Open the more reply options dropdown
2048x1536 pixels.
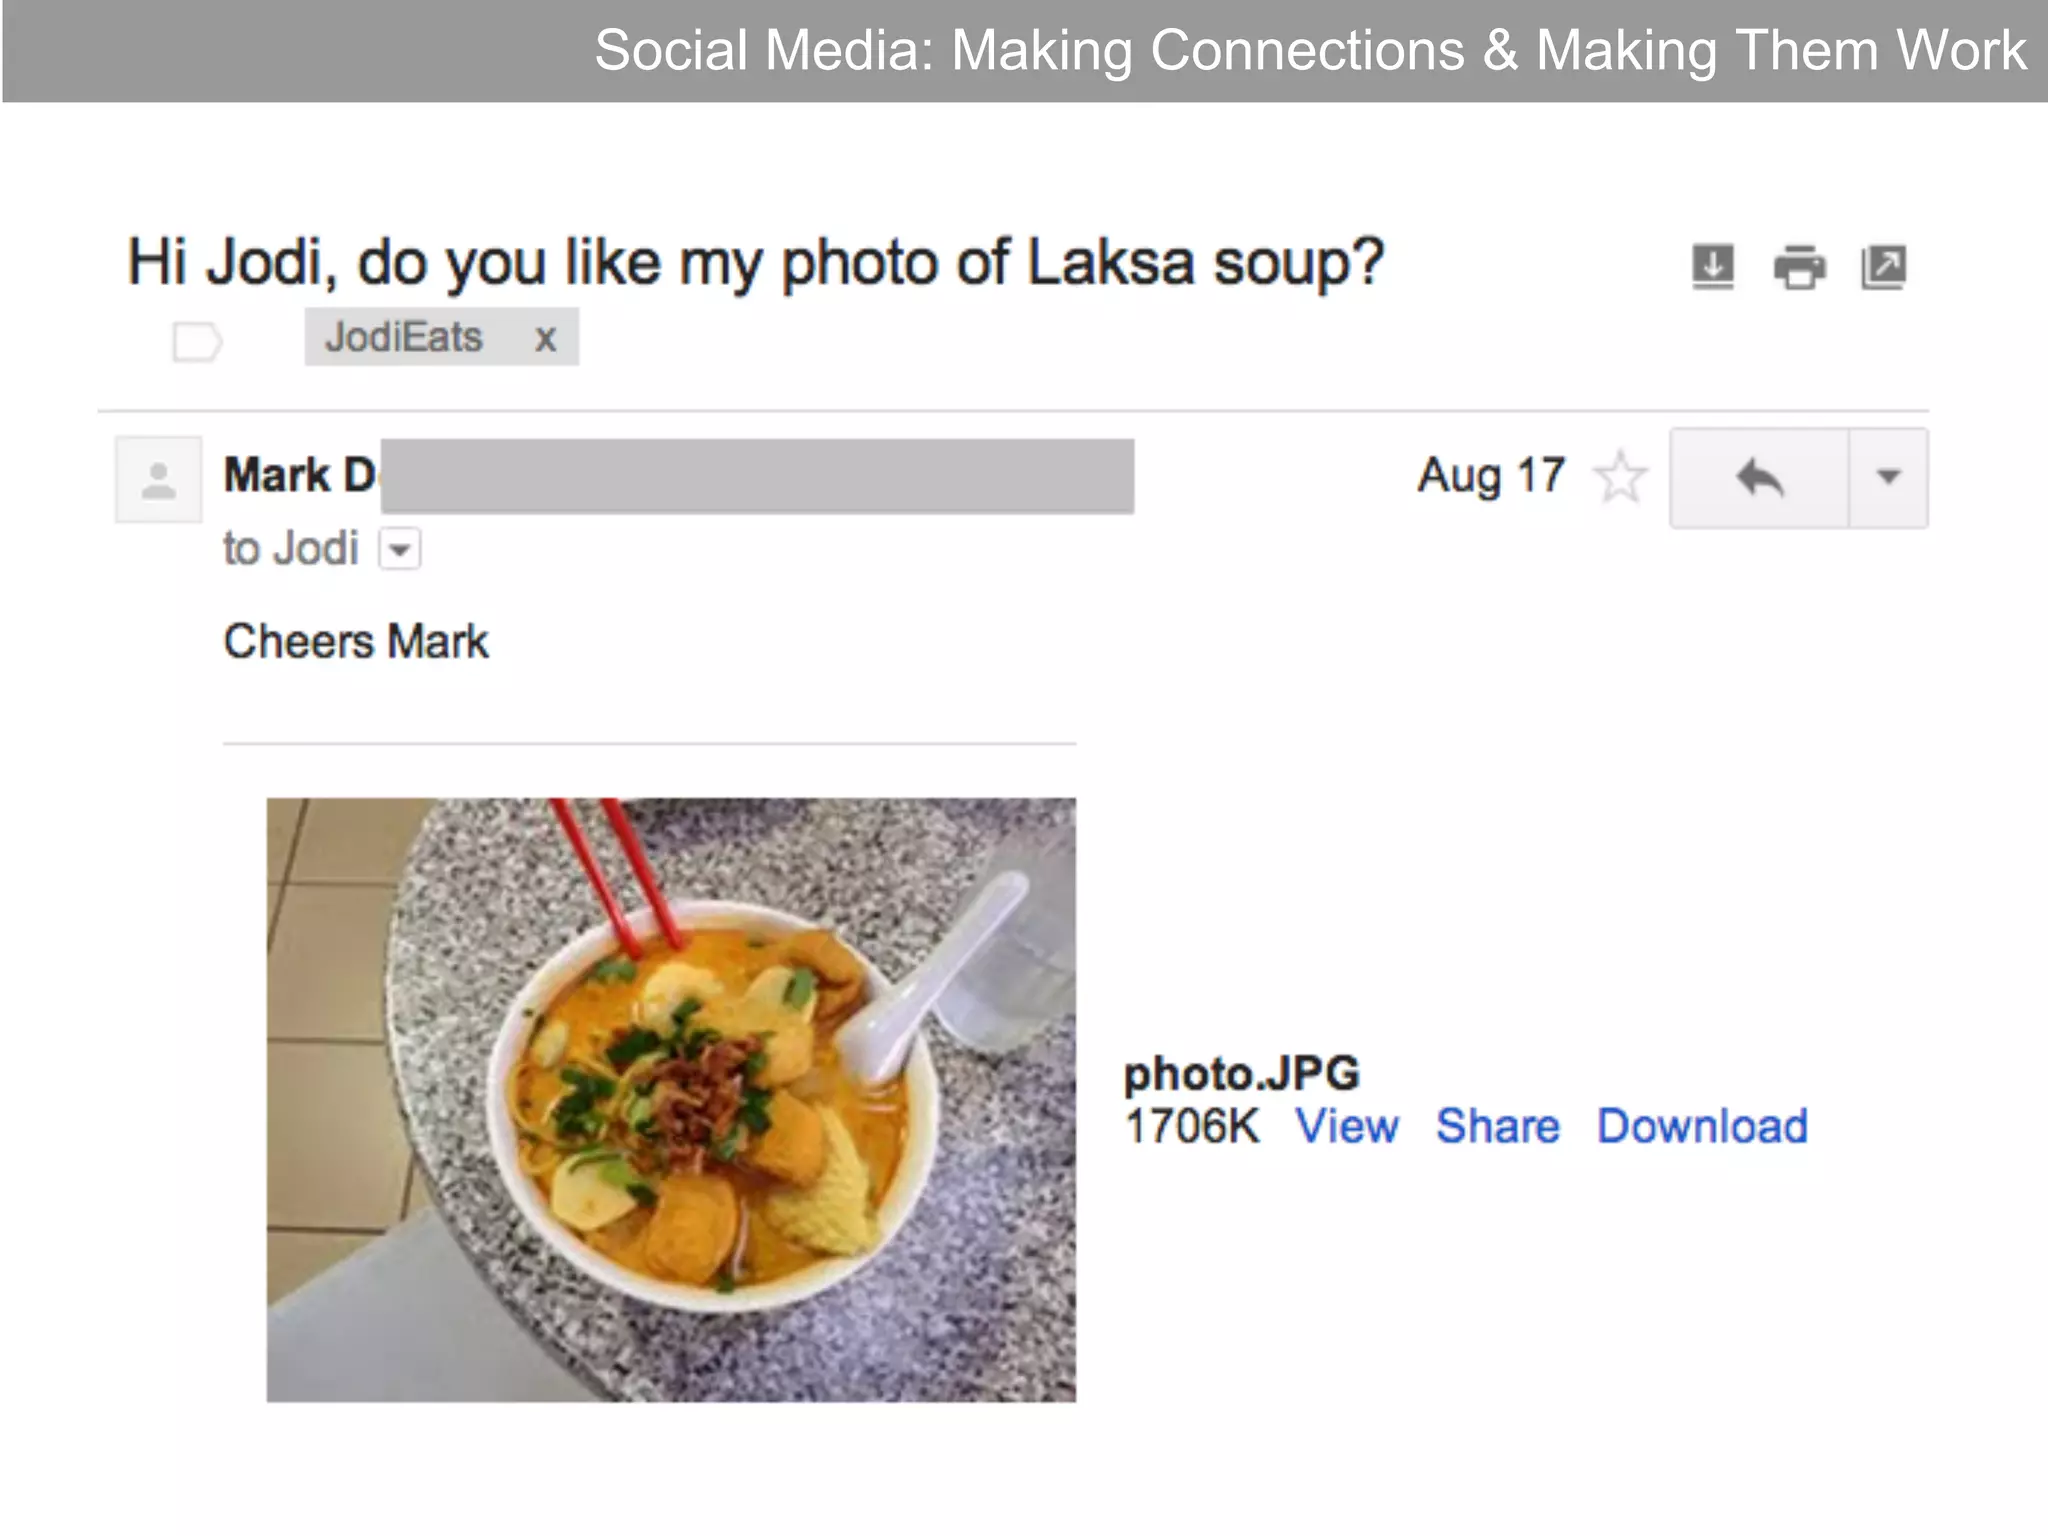(x=1888, y=478)
